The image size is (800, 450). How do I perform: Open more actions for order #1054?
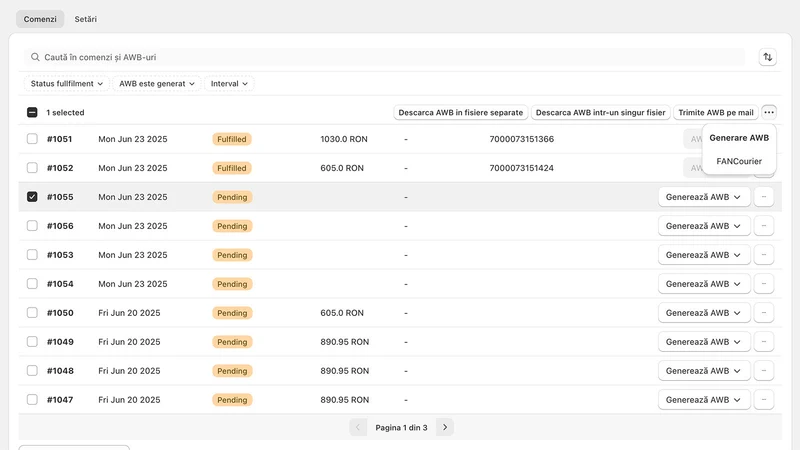coord(764,284)
